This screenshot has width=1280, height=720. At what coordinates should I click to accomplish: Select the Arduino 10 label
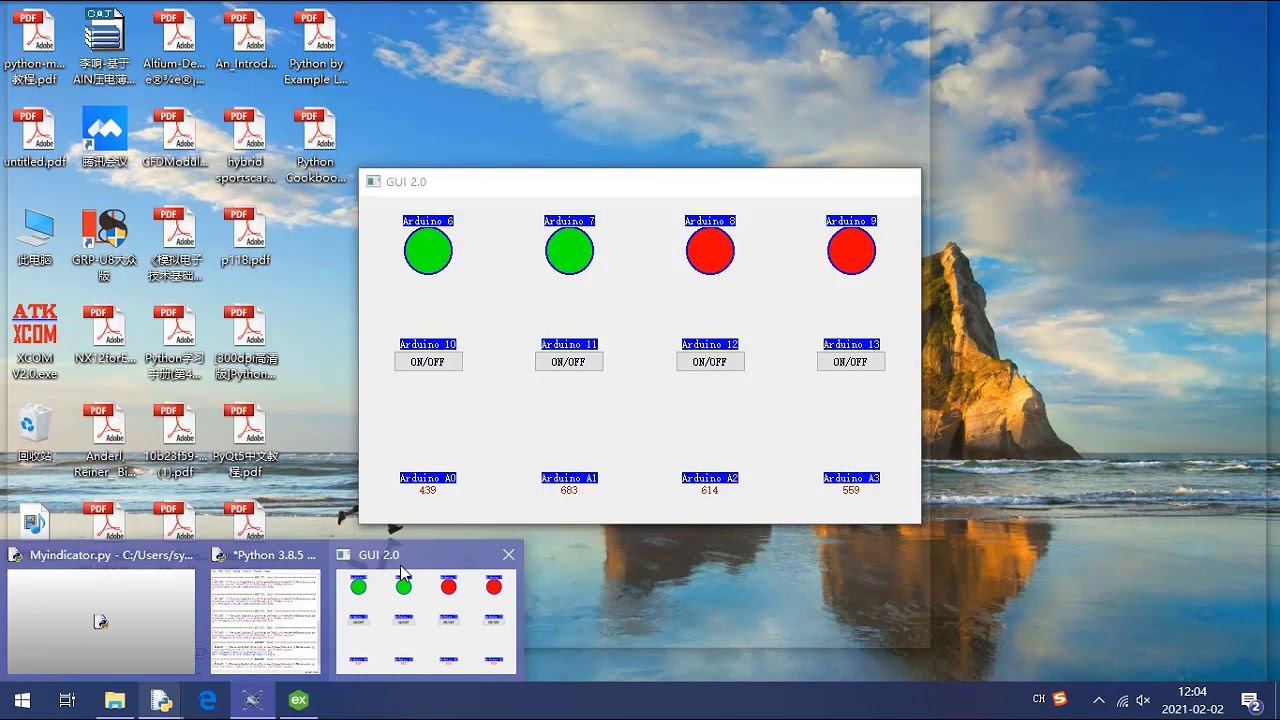pyautogui.click(x=428, y=344)
